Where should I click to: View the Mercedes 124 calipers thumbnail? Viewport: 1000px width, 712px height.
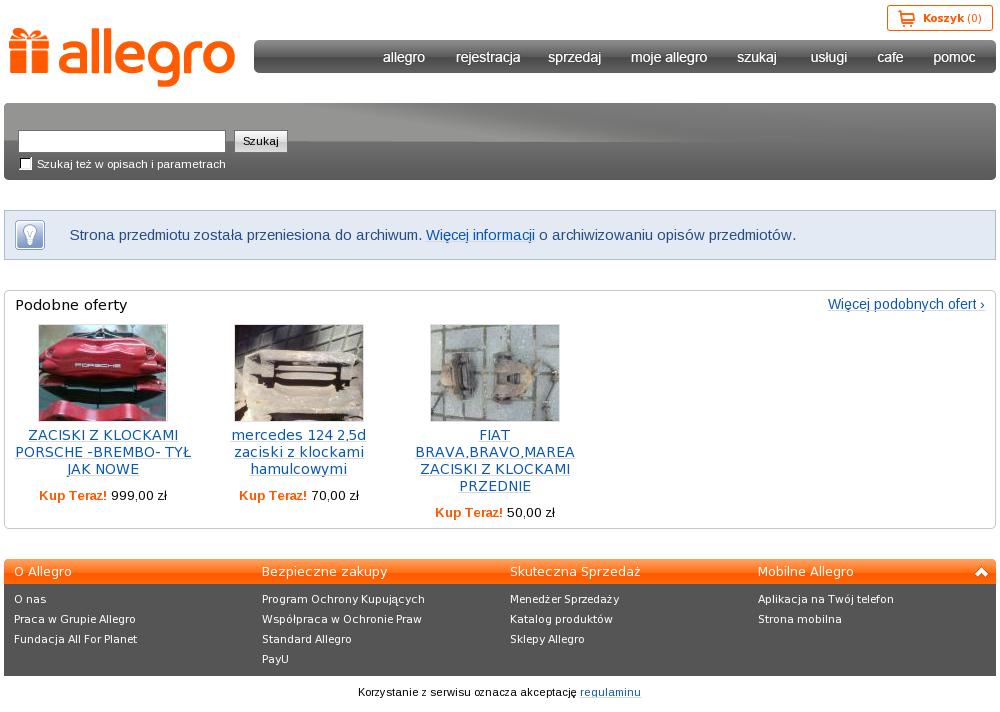tap(299, 373)
